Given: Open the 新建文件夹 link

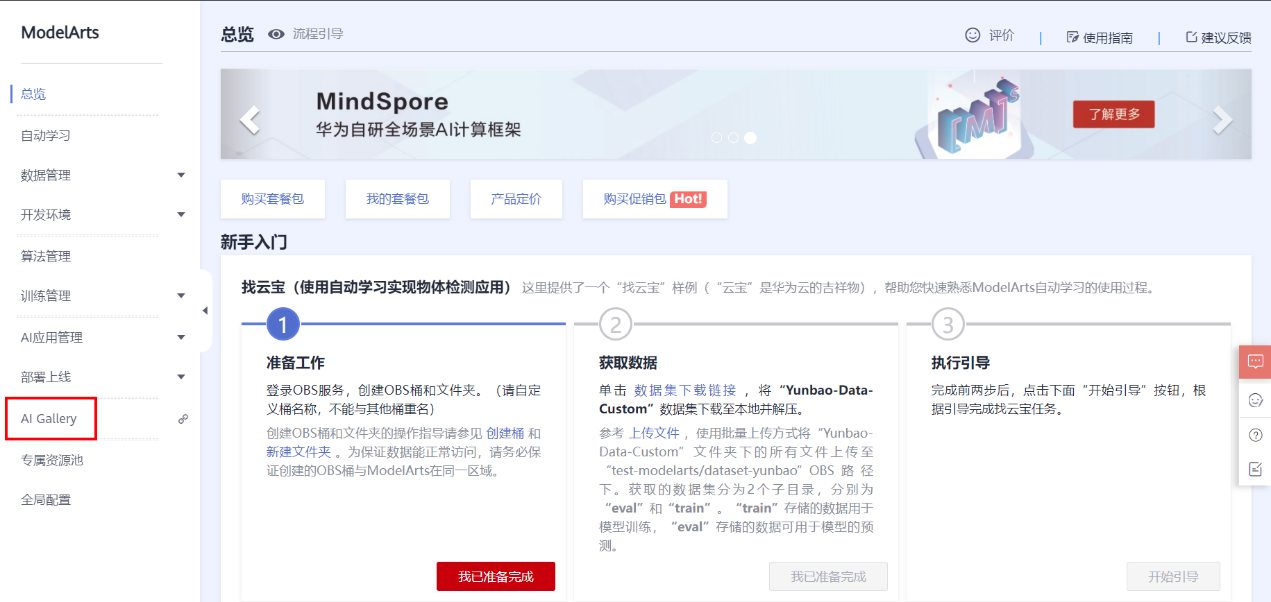Looking at the screenshot, I should click(x=298, y=452).
